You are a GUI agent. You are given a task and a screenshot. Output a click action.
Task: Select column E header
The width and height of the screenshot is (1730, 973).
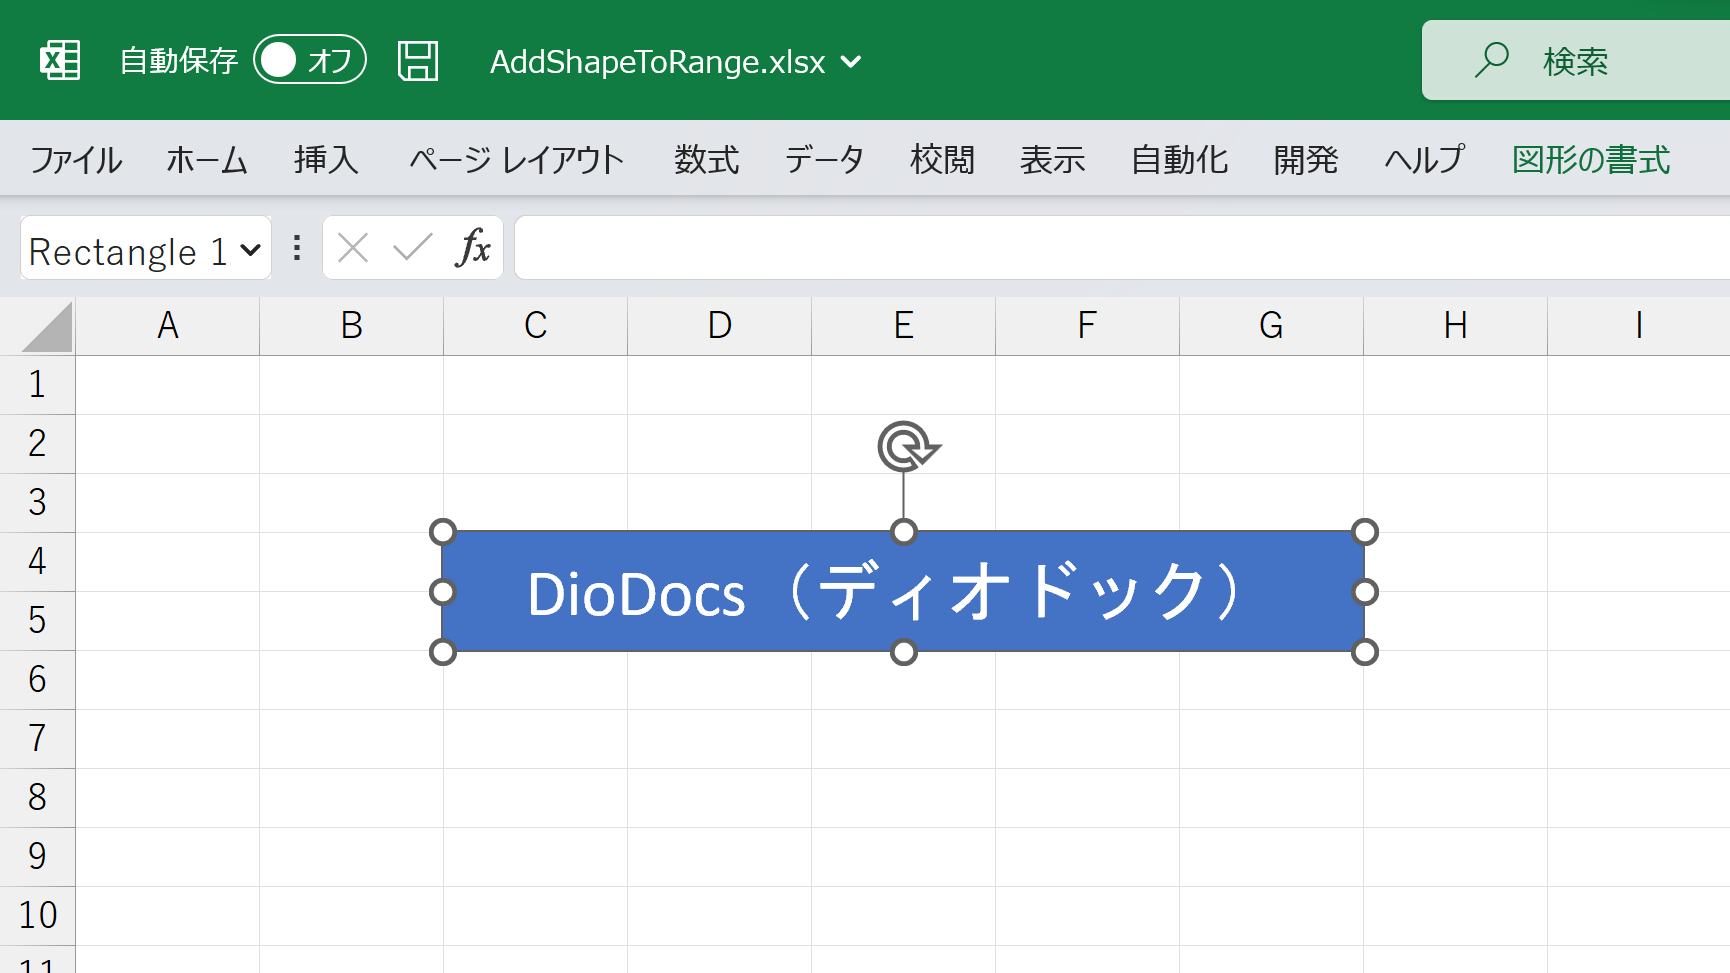pyautogui.click(x=904, y=326)
